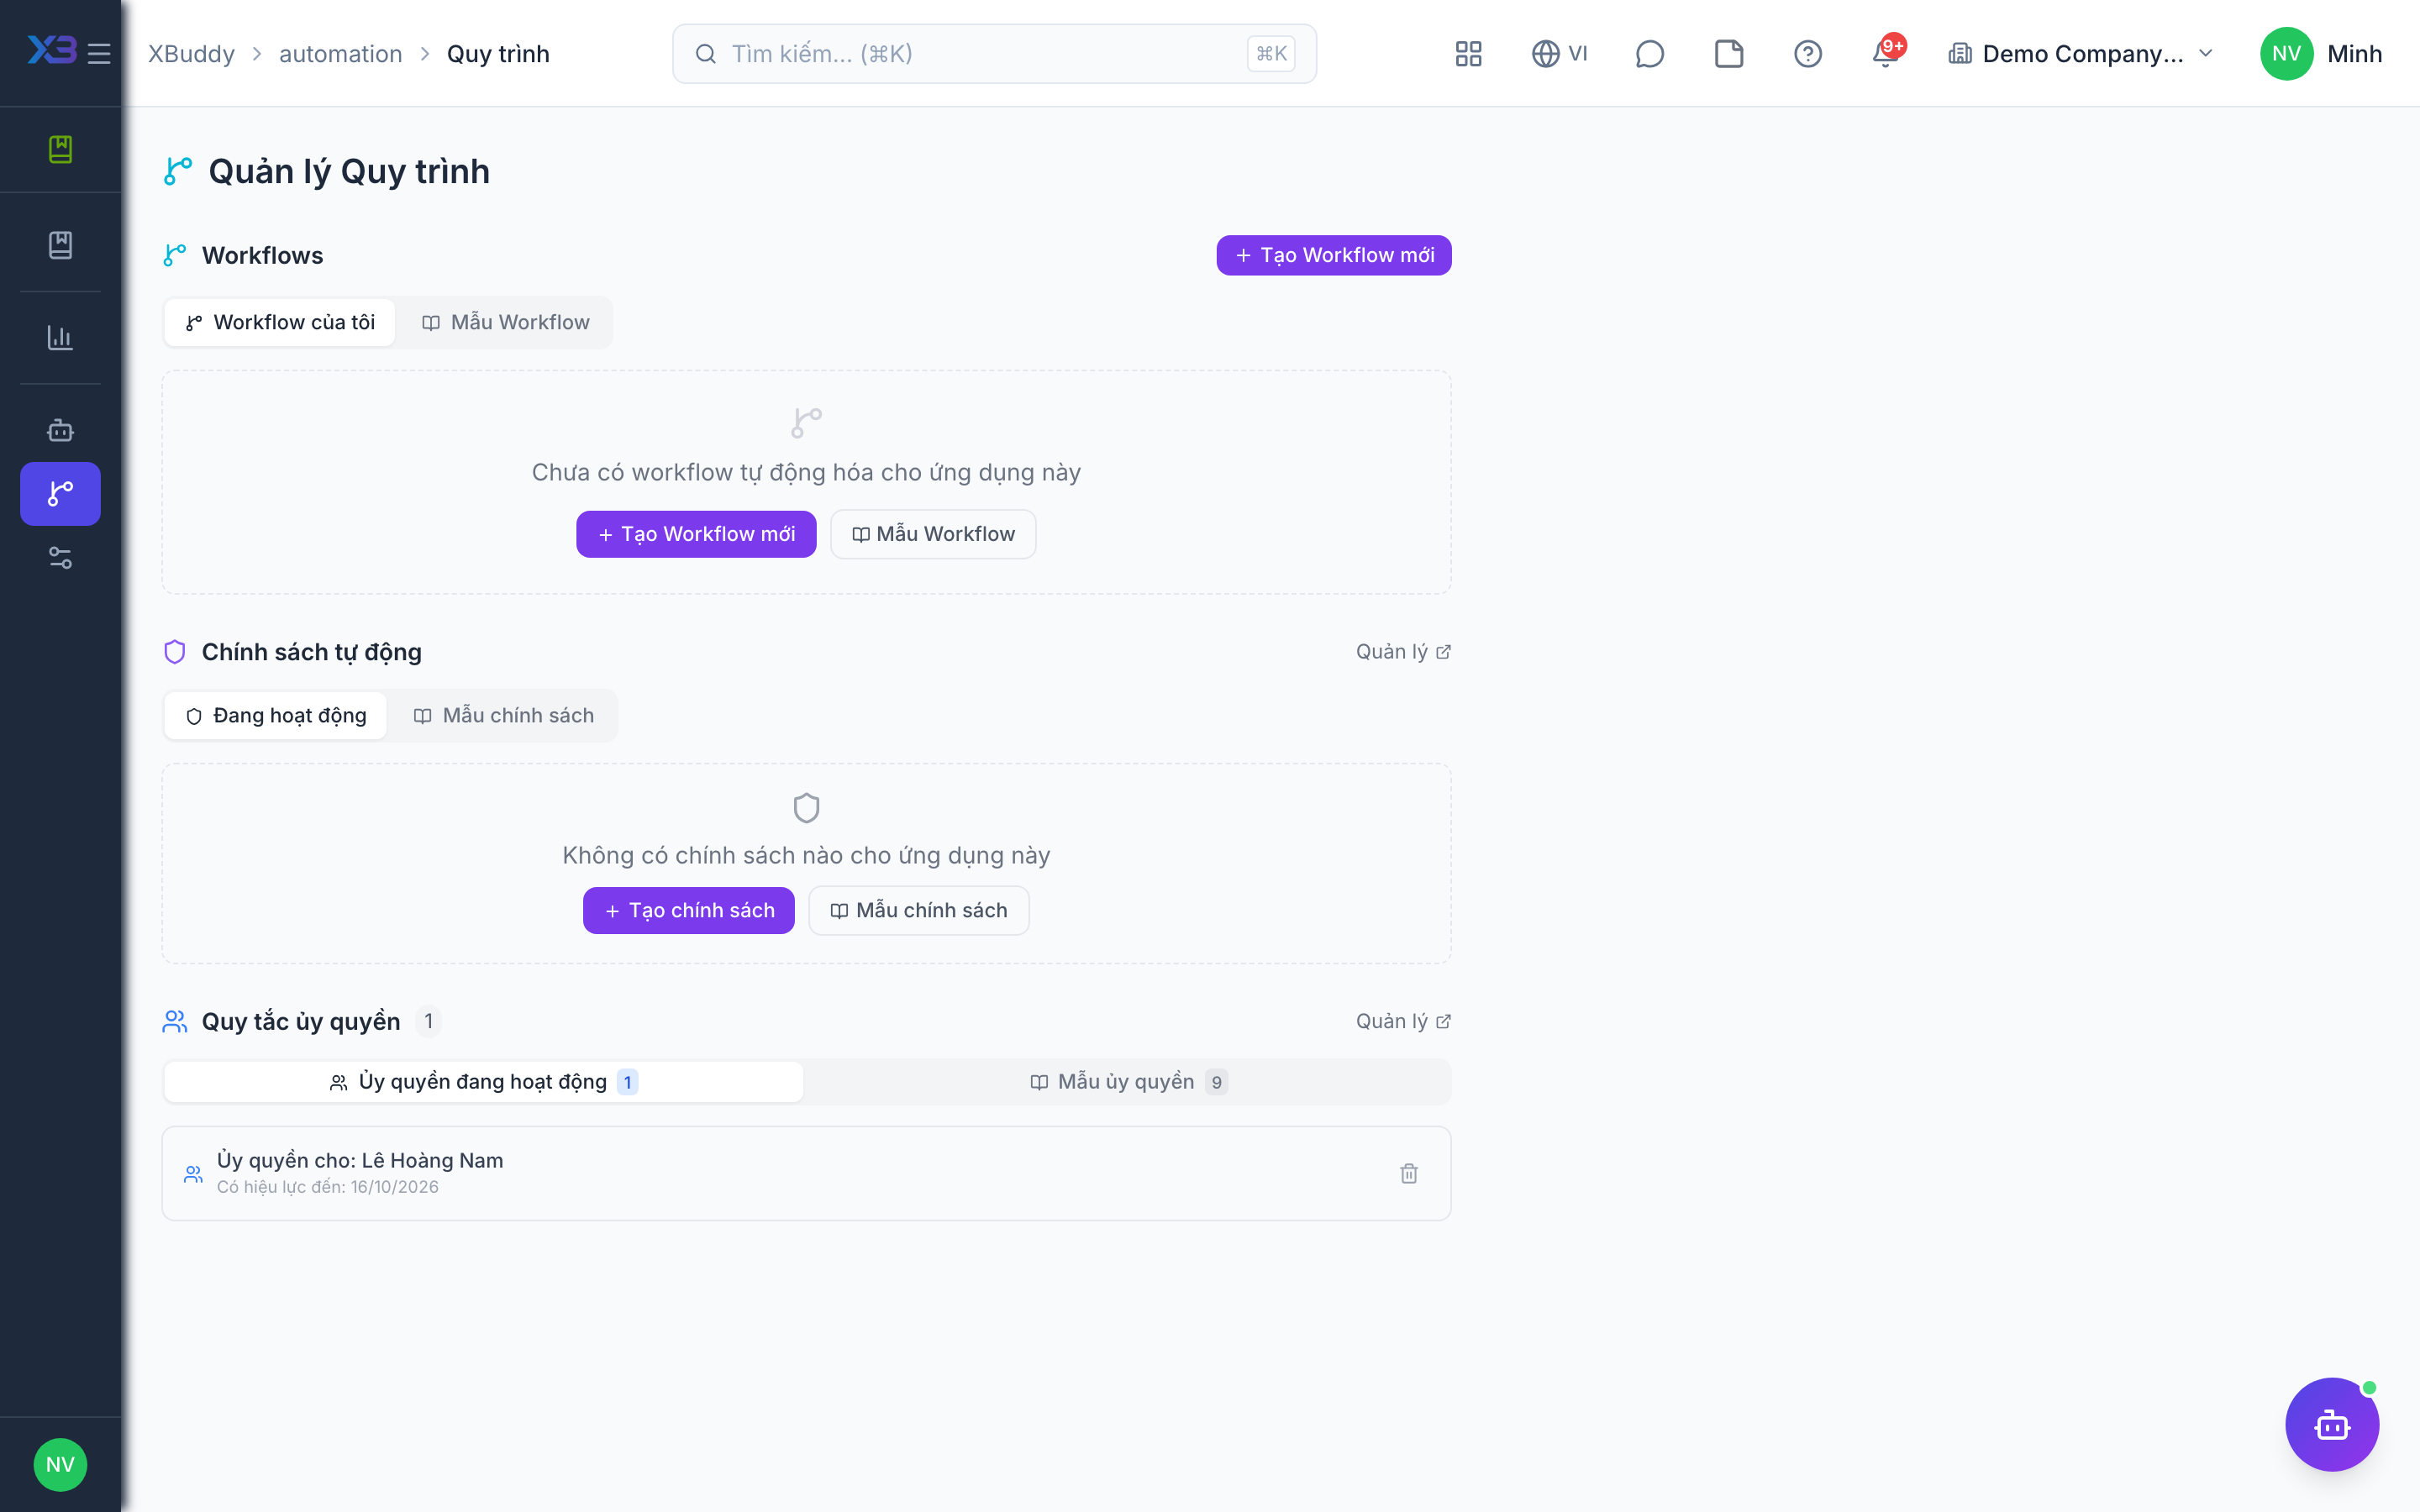The height and width of the screenshot is (1512, 2420).
Task: Focus the Tìm kiếm search field
Action: (x=994, y=54)
